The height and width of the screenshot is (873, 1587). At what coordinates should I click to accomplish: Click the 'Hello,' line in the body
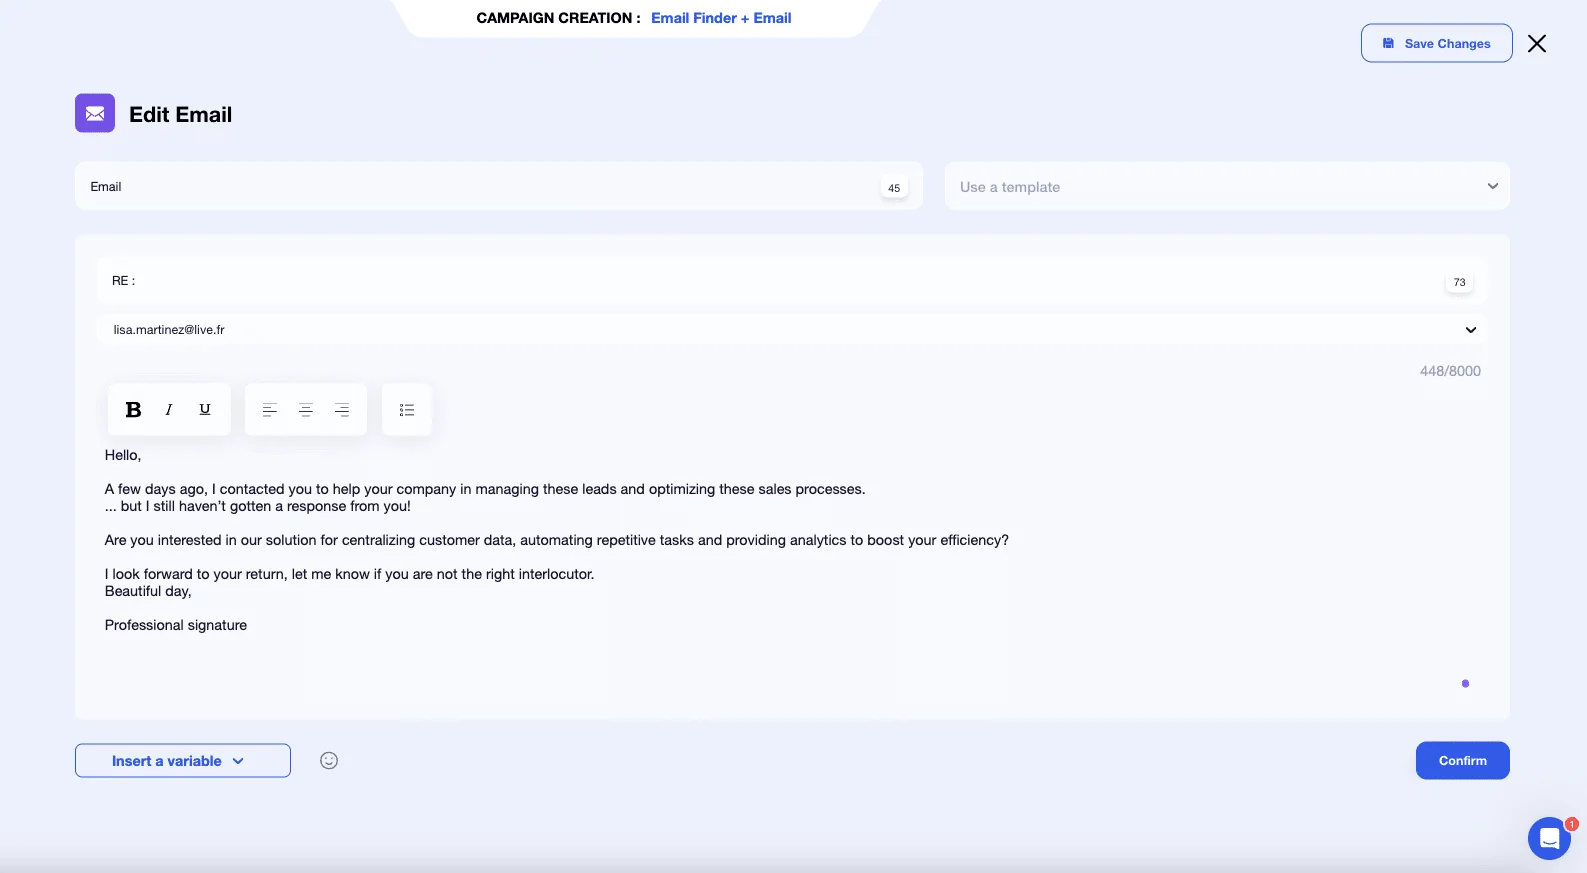point(123,456)
